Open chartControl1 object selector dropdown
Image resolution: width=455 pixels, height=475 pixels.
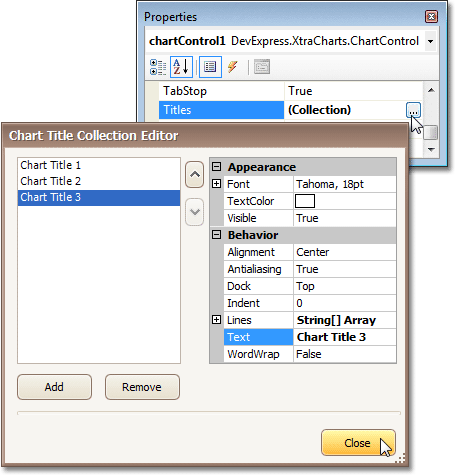[x=430, y=41]
